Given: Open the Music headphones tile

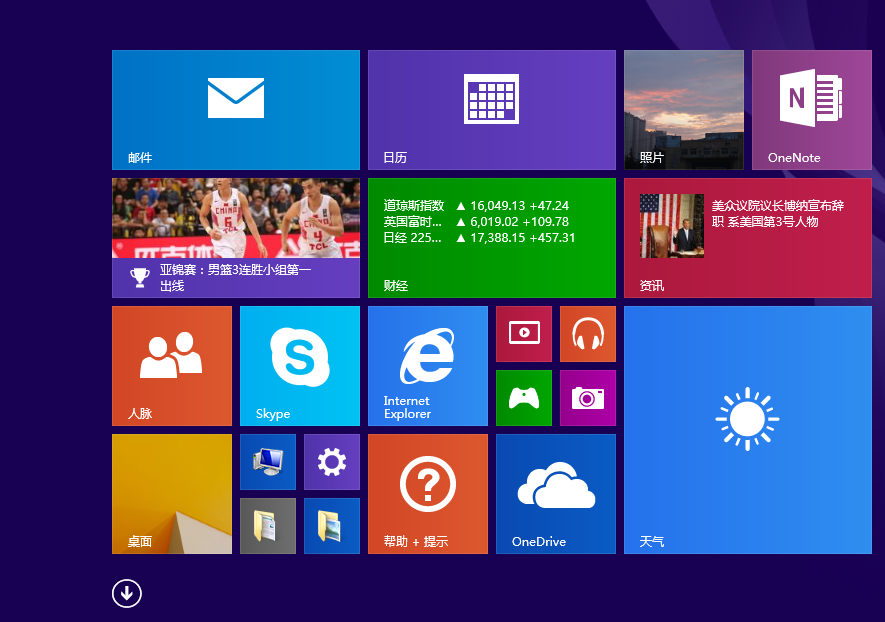Looking at the screenshot, I should point(588,334).
